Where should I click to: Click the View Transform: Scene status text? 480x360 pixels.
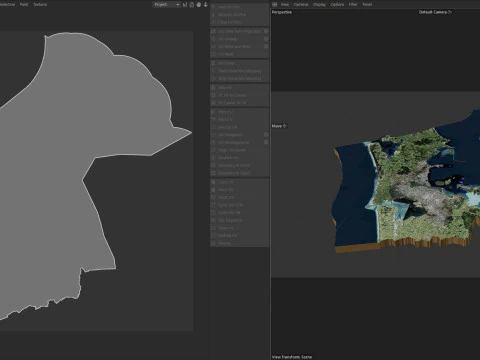pos(292,357)
